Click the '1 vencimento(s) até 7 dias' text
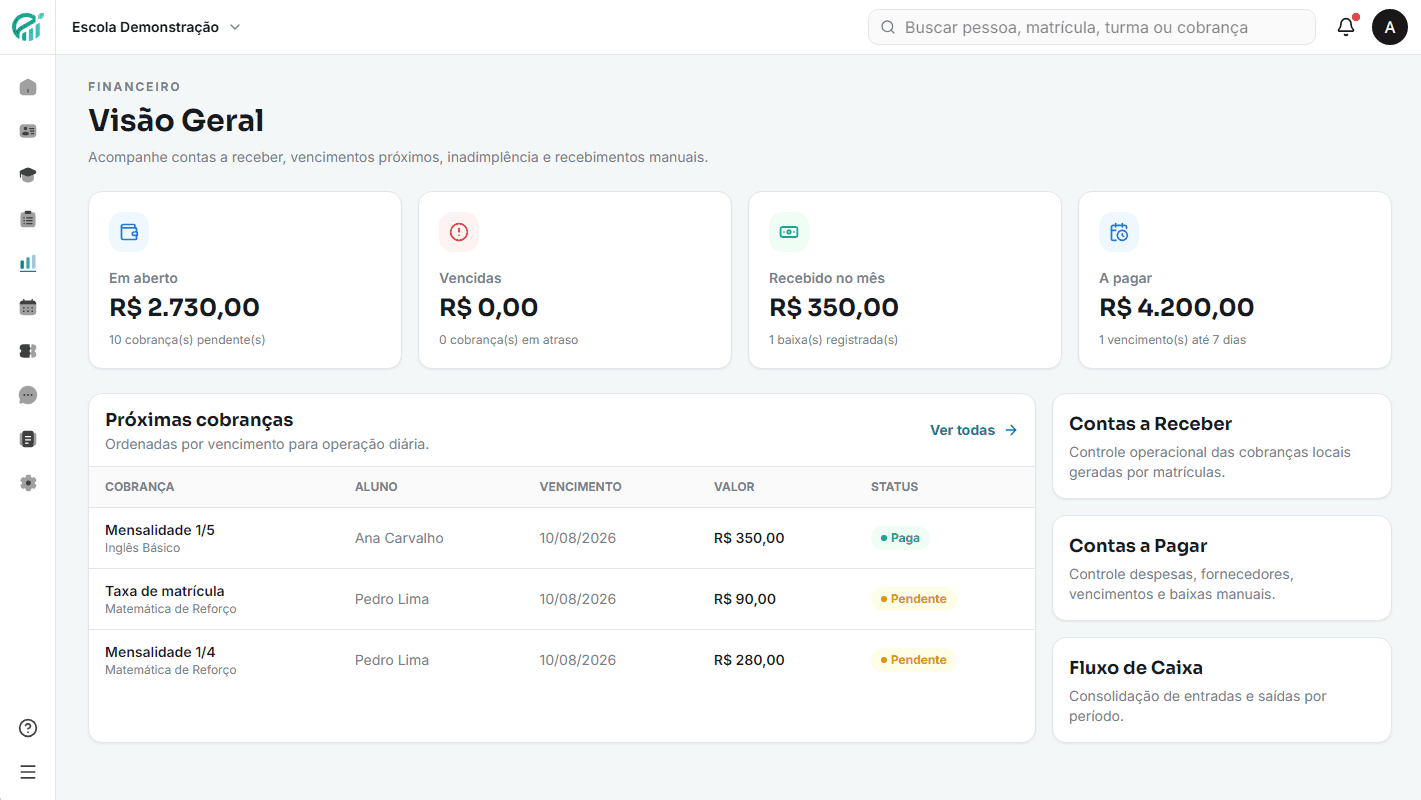Viewport: 1421px width, 800px height. click(1173, 340)
